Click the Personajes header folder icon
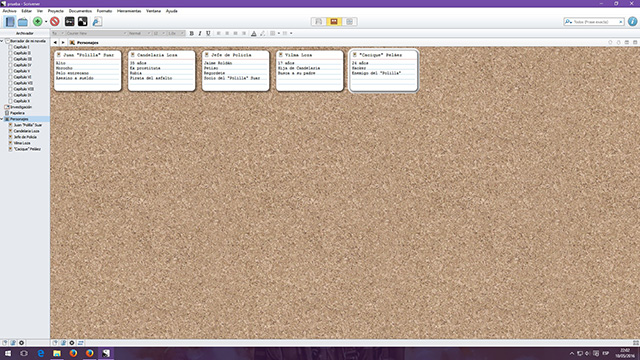Image resolution: width=640 pixels, height=360 pixels. pyautogui.click(x=72, y=42)
